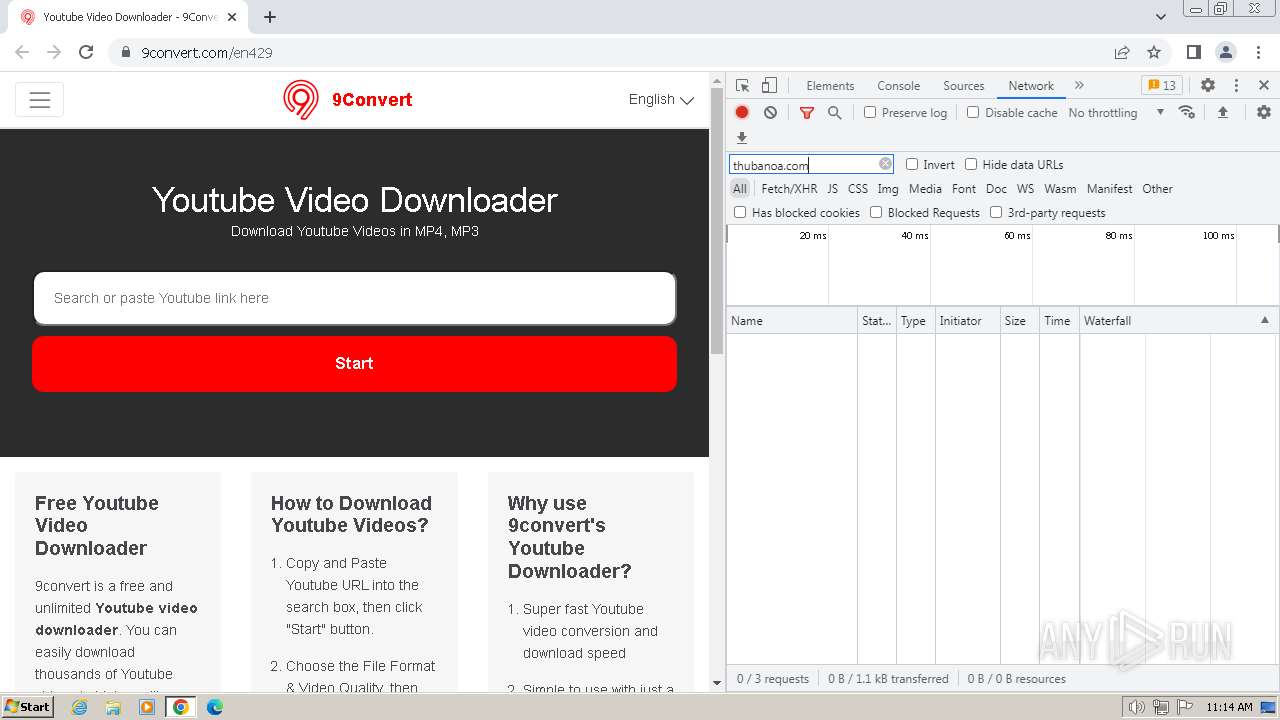Check Hide data URLs
The width and height of the screenshot is (1280, 720).
971,164
